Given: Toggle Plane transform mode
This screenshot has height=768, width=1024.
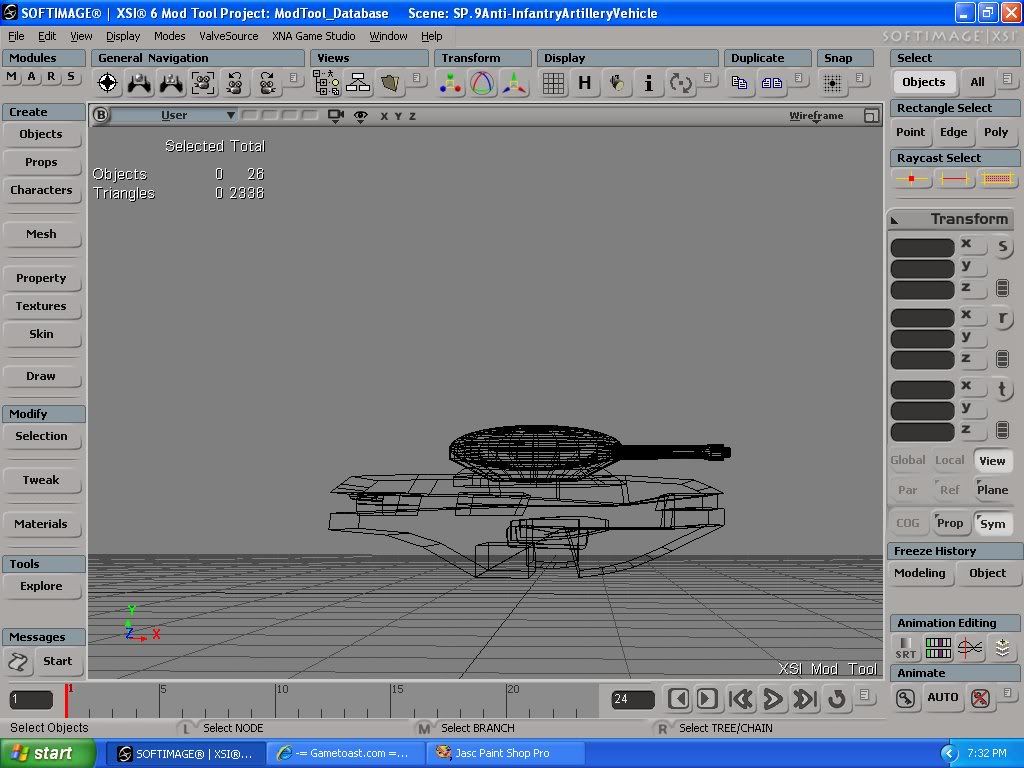Looking at the screenshot, I should point(992,490).
